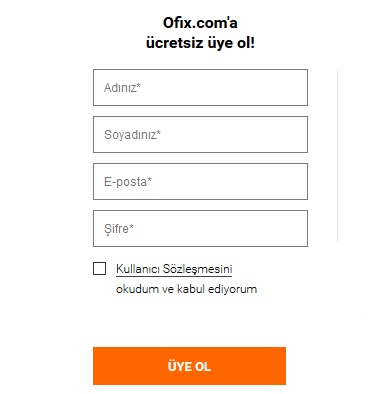View the underlined user agreement text
Image resolution: width=368 pixels, height=394 pixels.
point(174,269)
